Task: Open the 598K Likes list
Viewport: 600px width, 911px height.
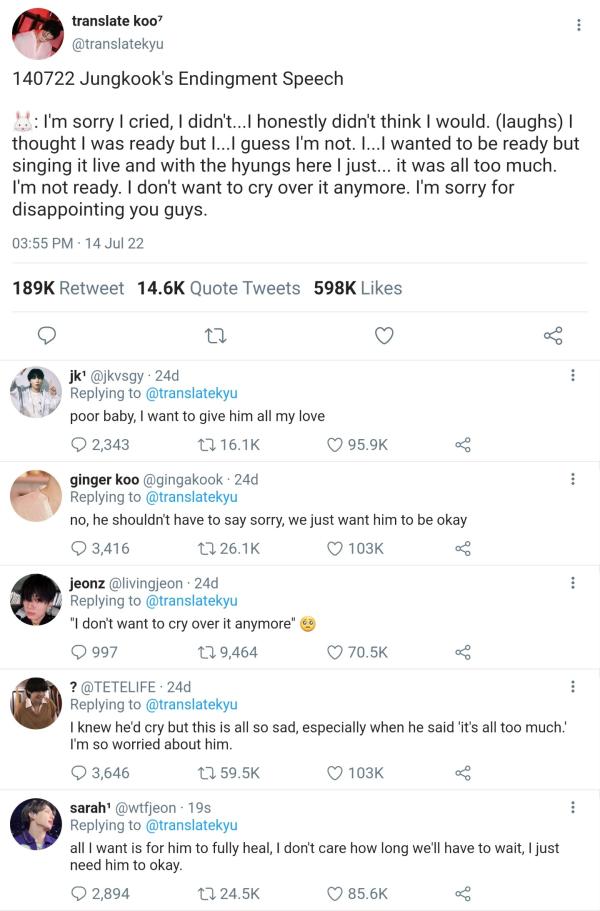Action: coord(357,288)
